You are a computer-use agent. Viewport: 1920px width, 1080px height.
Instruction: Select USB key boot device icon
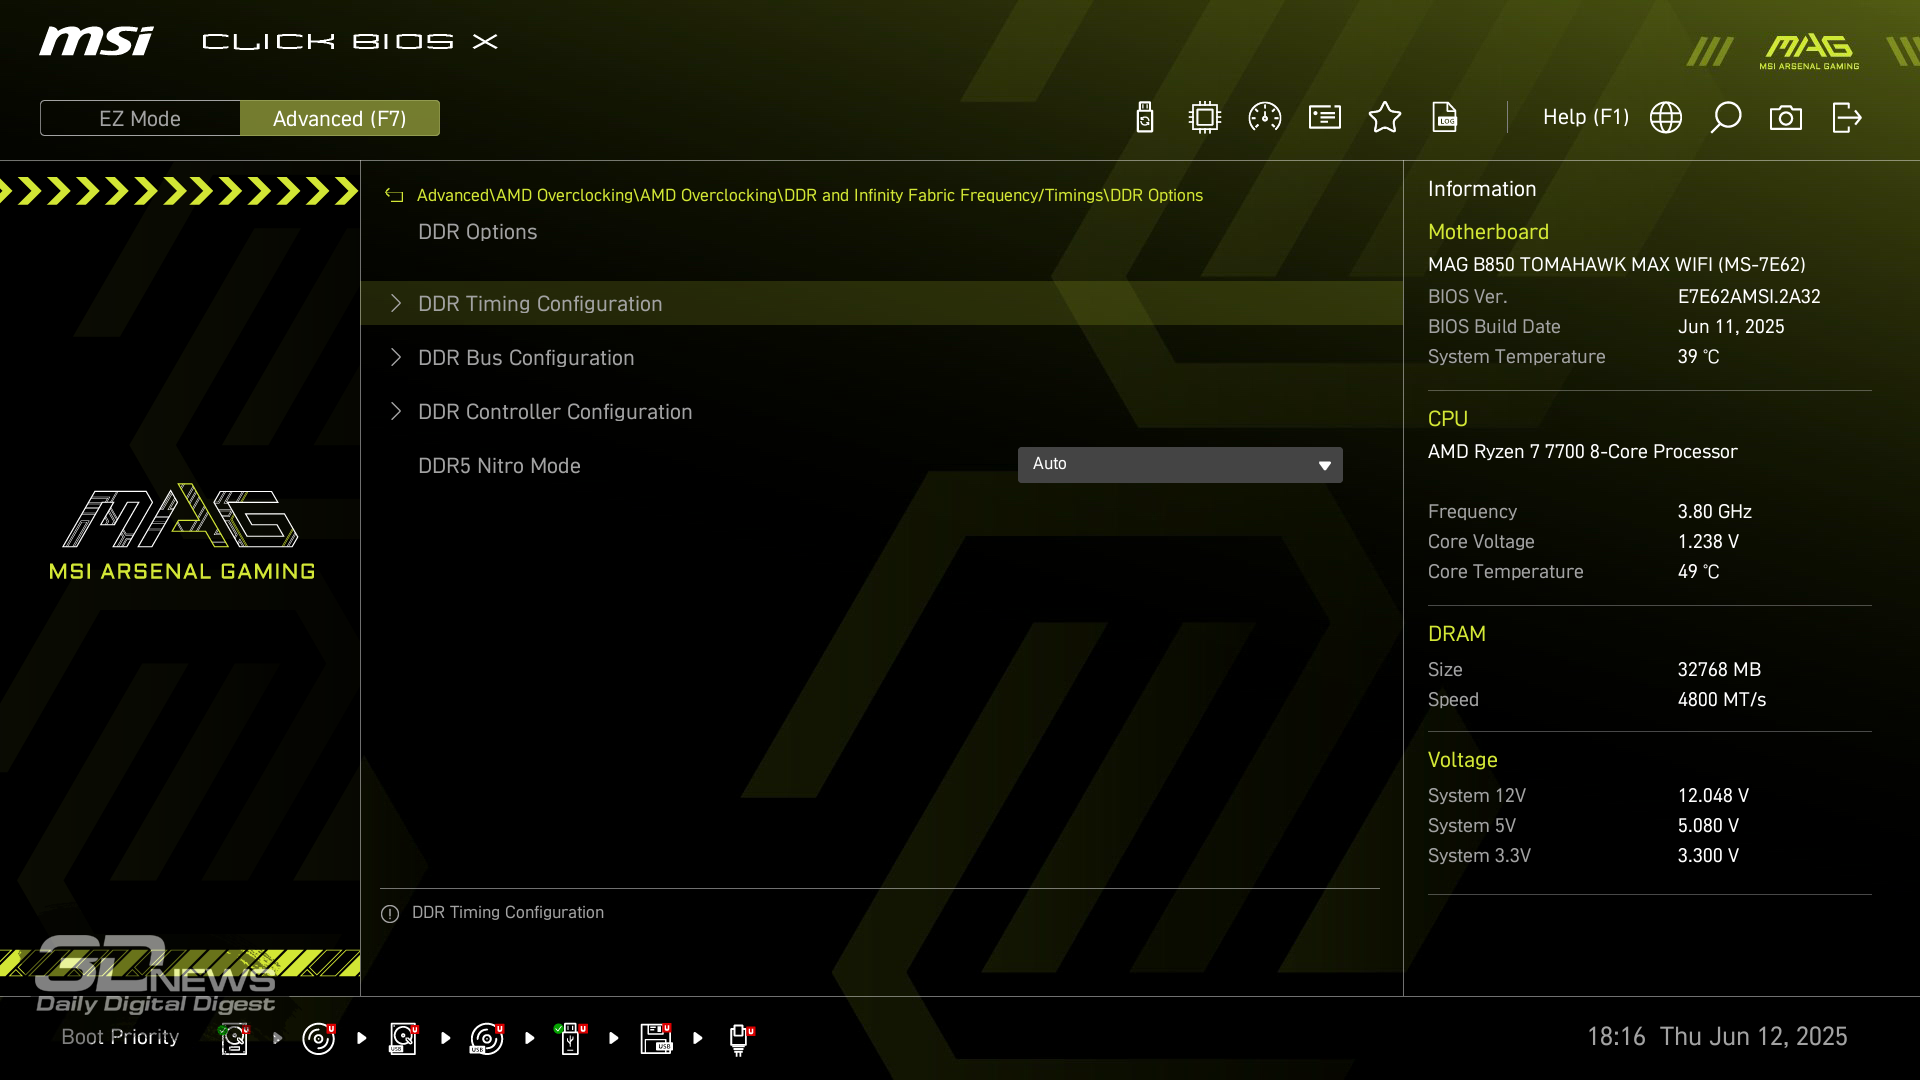pos(571,1038)
